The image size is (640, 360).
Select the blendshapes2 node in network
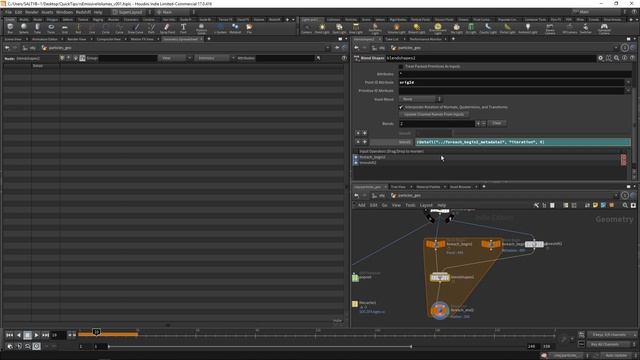coord(440,278)
